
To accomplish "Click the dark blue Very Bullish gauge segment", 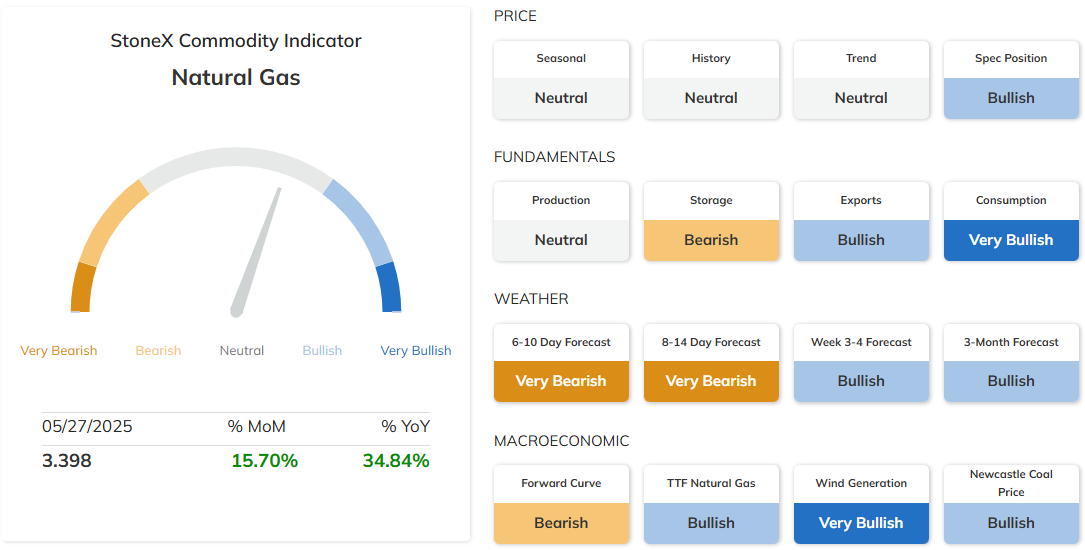I will pos(390,288).
